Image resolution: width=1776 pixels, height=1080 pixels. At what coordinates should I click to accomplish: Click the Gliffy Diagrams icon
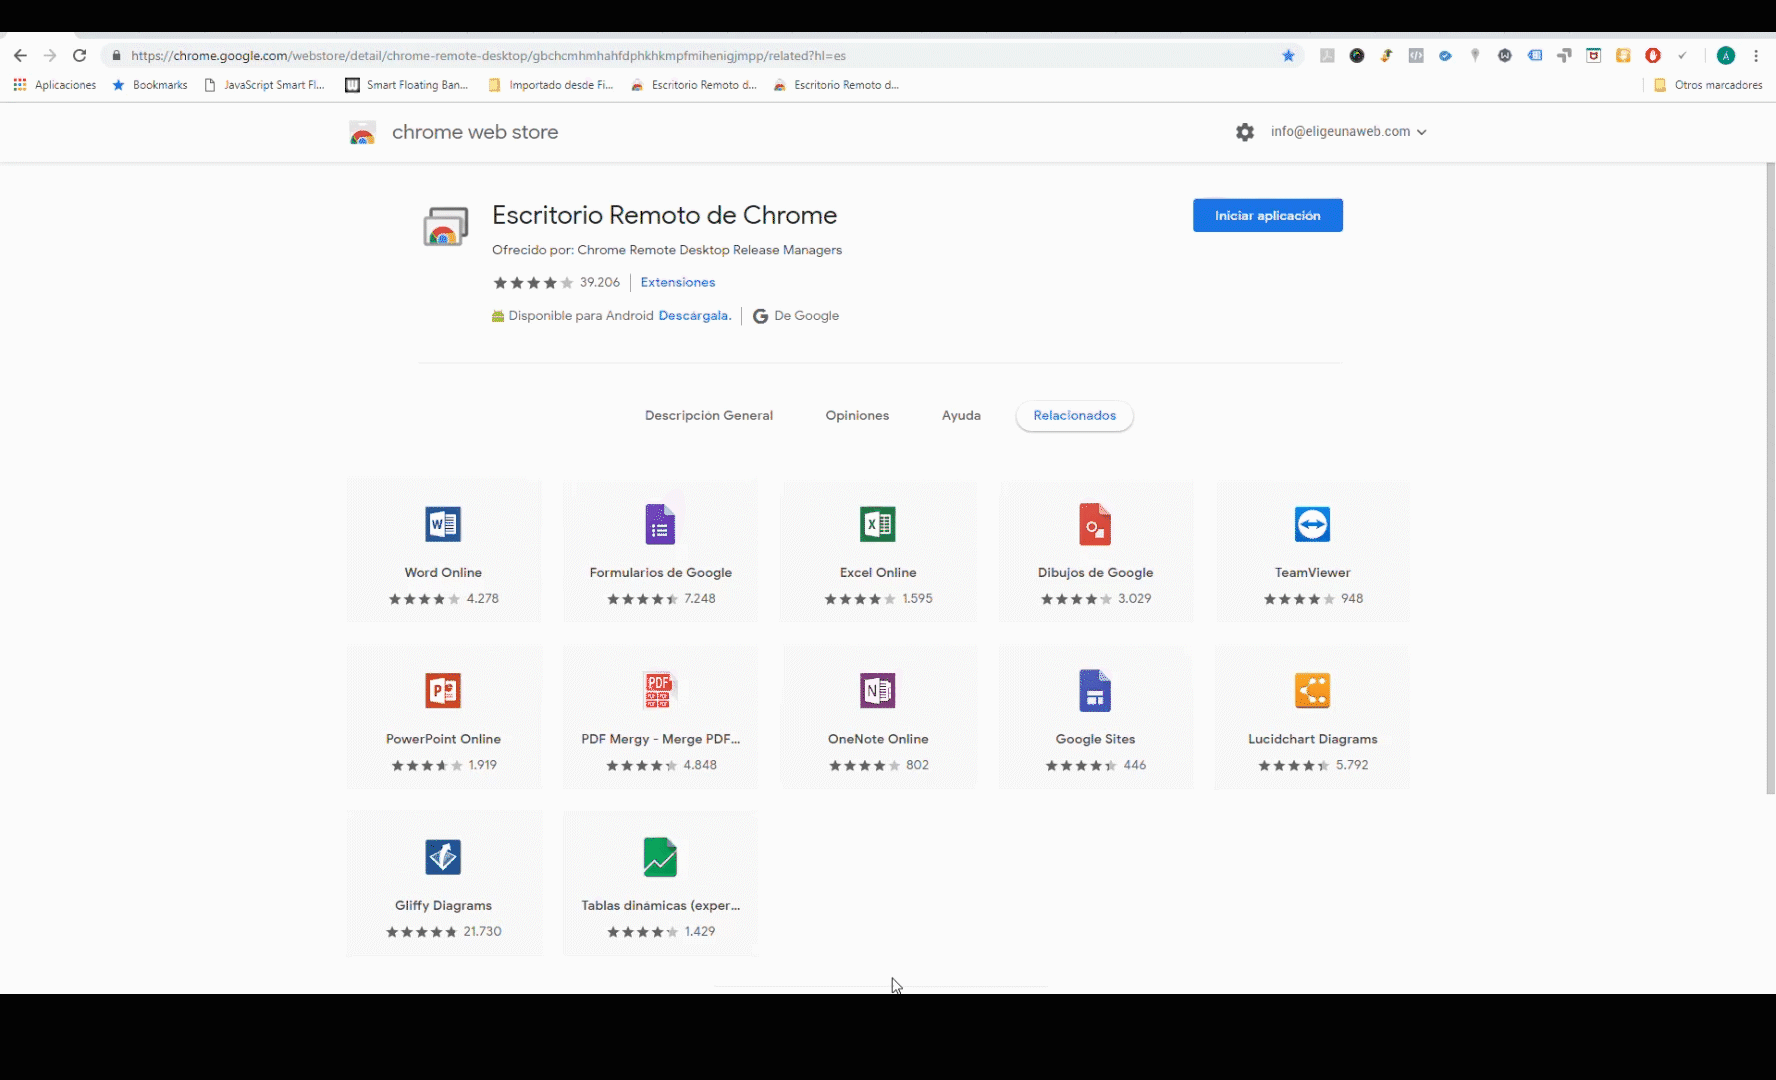(443, 857)
